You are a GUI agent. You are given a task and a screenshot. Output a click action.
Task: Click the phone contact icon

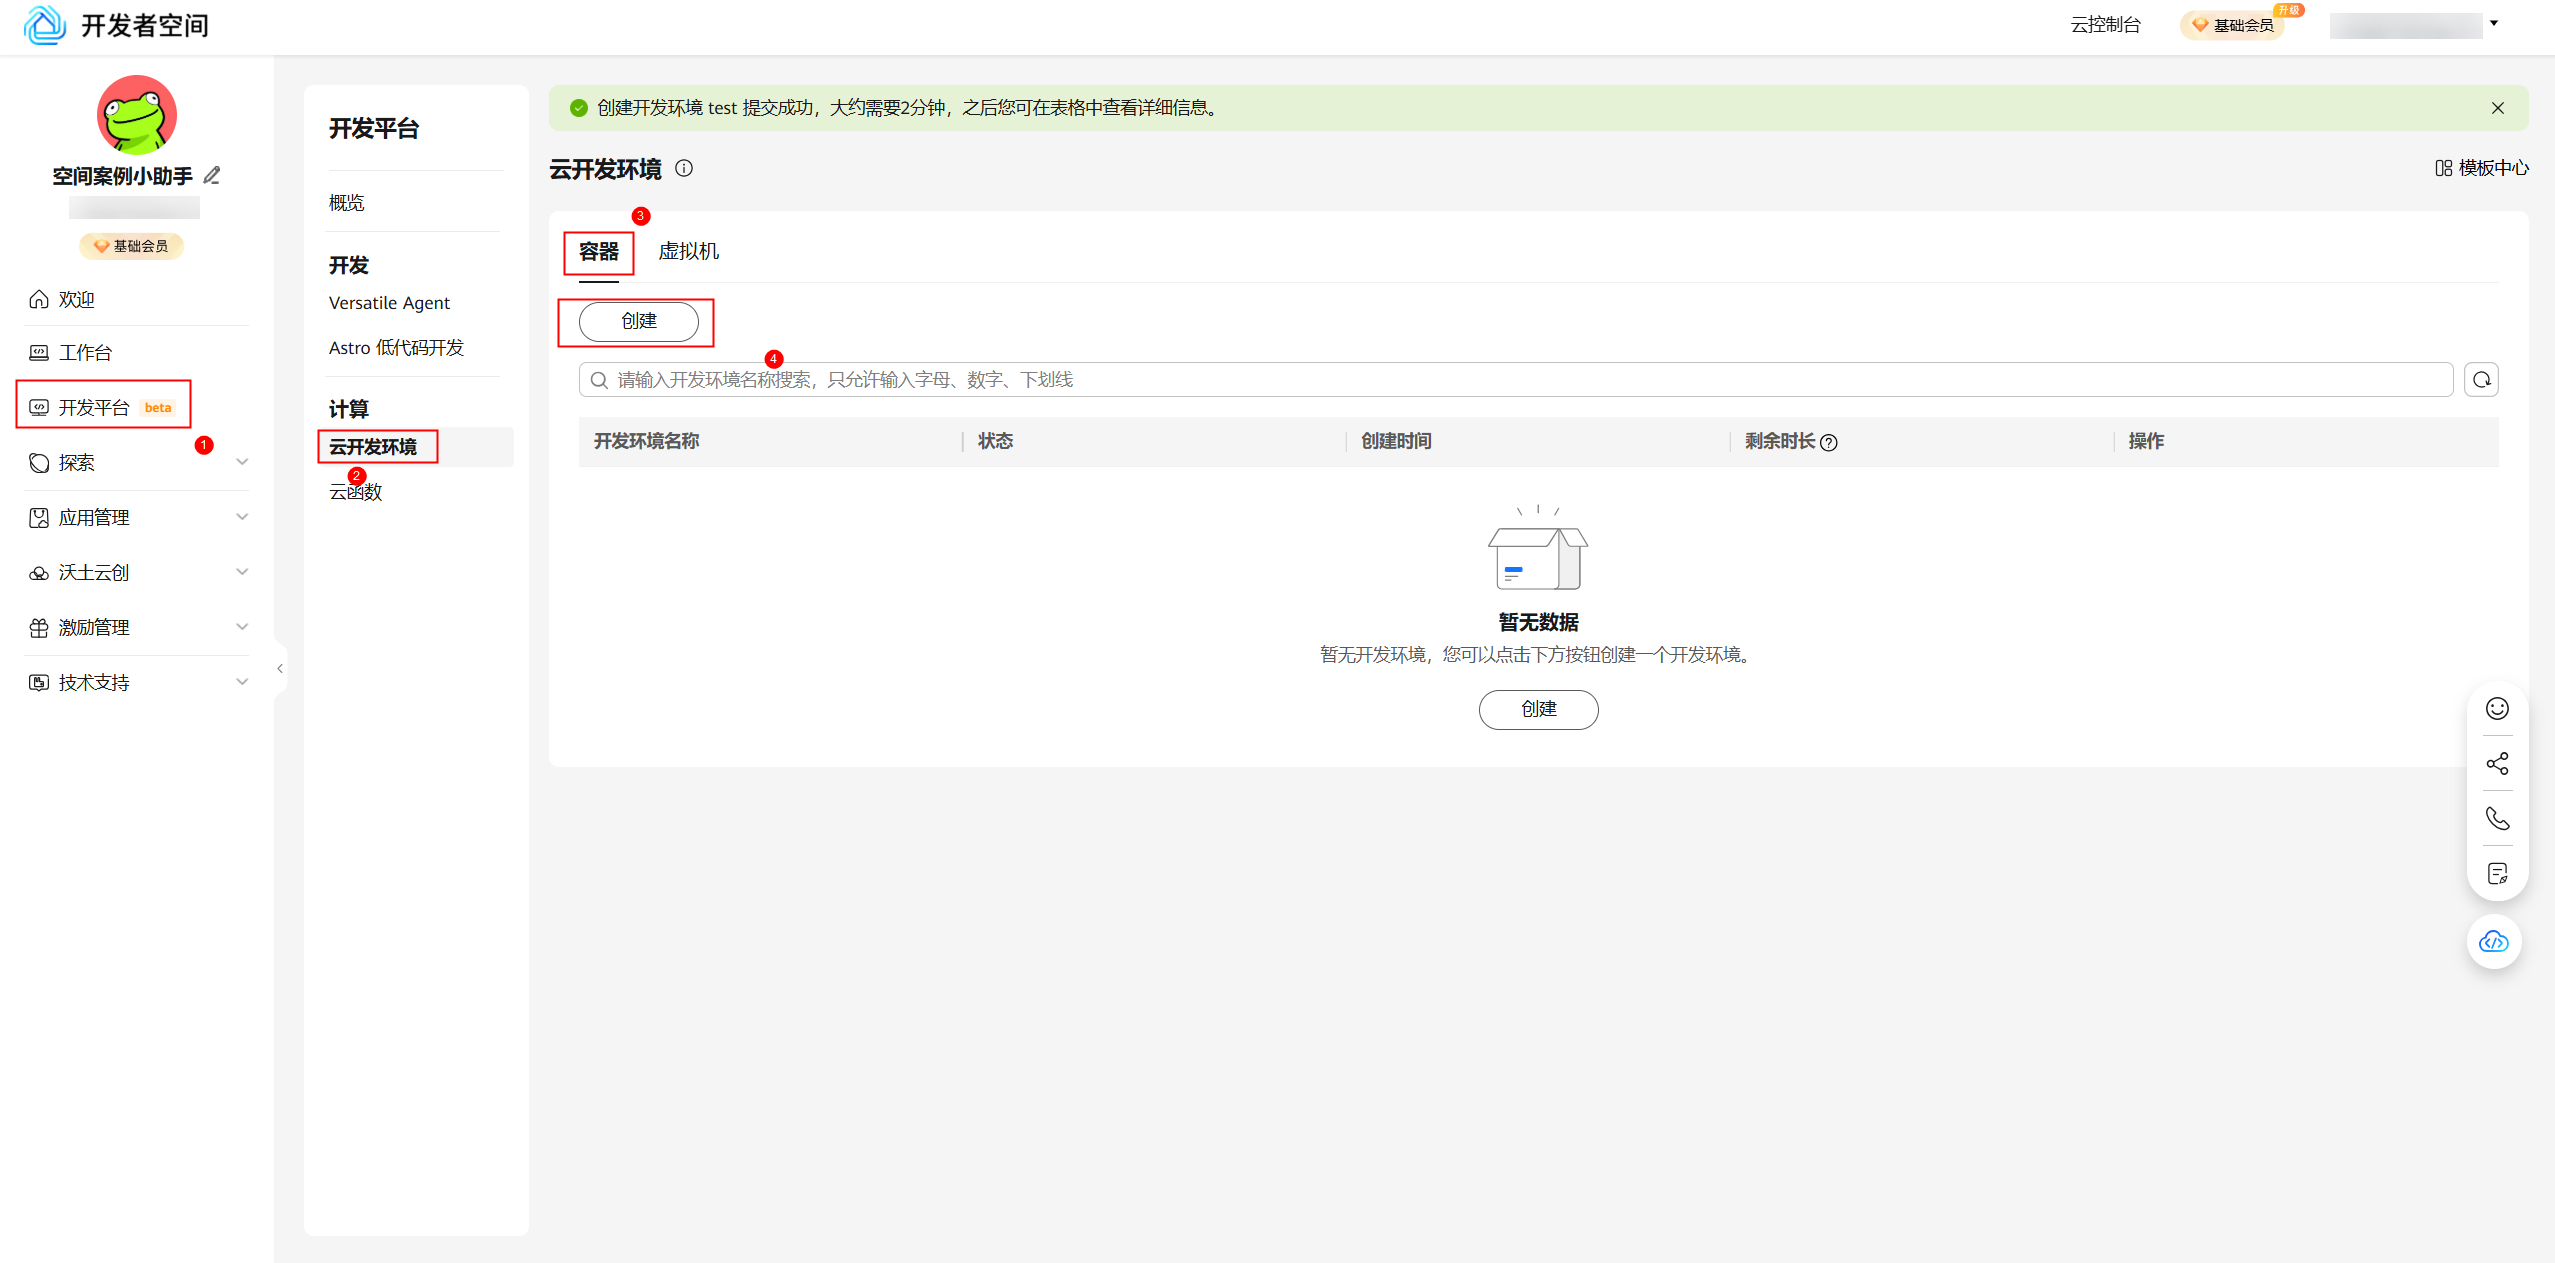(2497, 819)
